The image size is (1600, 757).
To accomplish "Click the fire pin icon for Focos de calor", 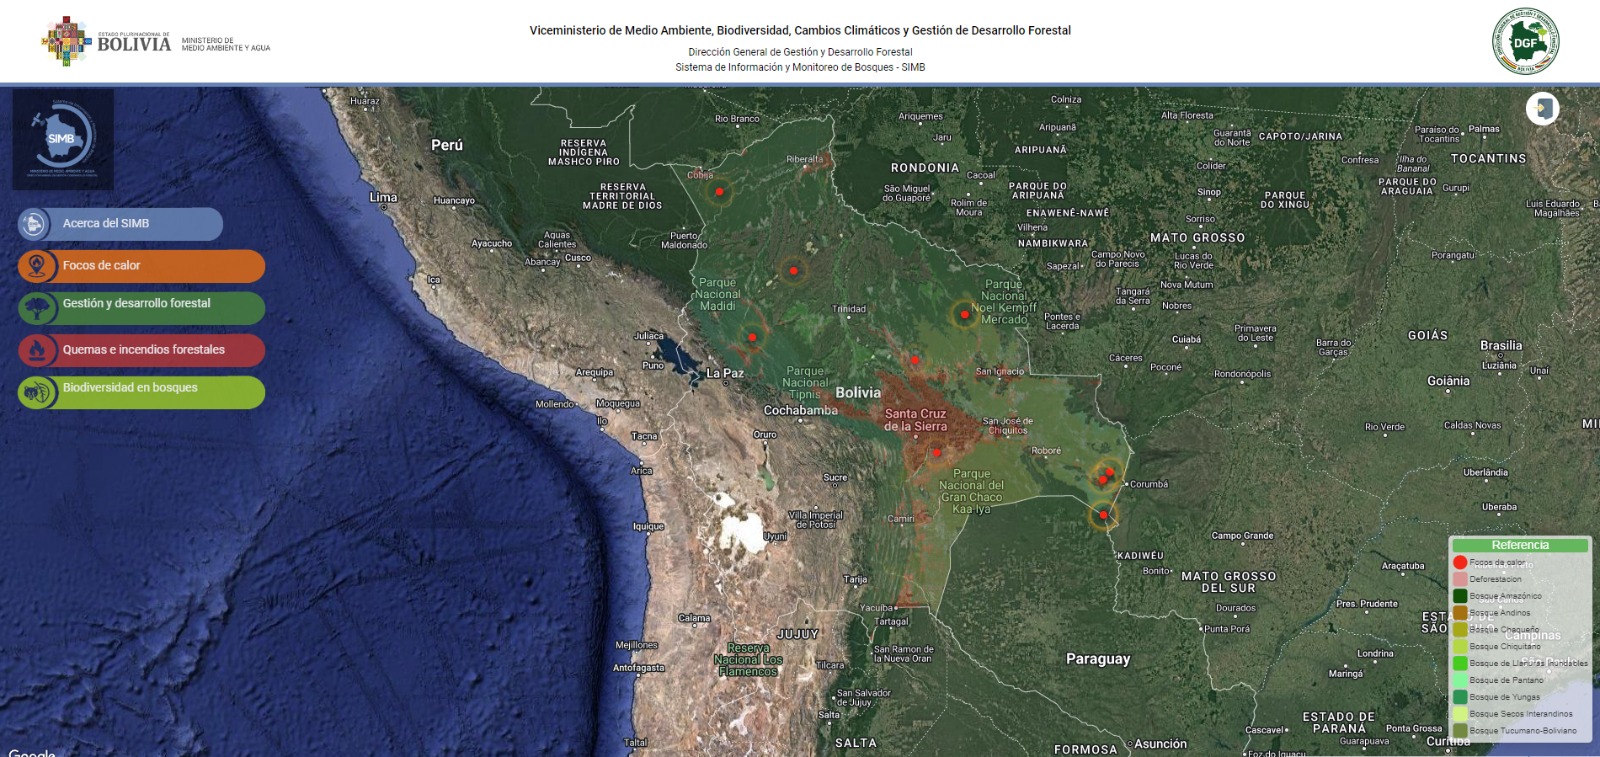I will 37,266.
